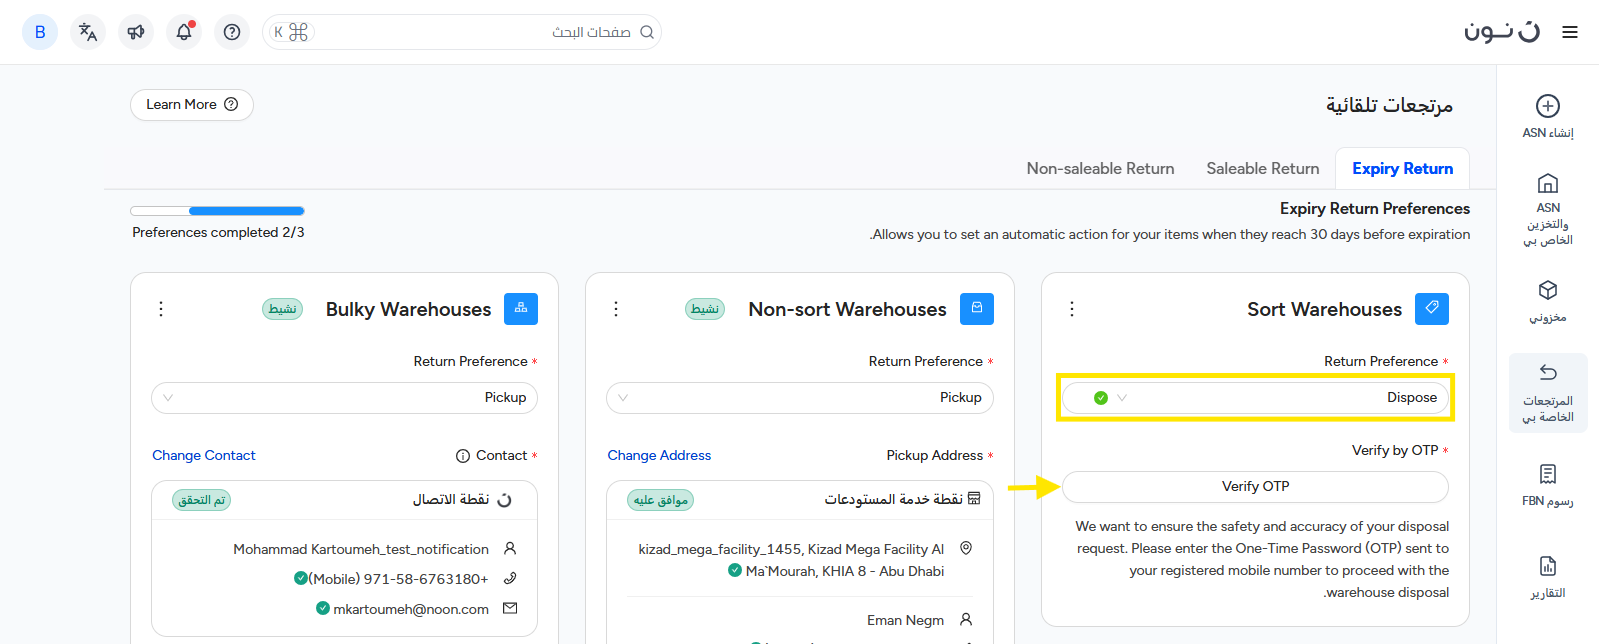
Task: Click the language translate icon
Action: coord(88,32)
